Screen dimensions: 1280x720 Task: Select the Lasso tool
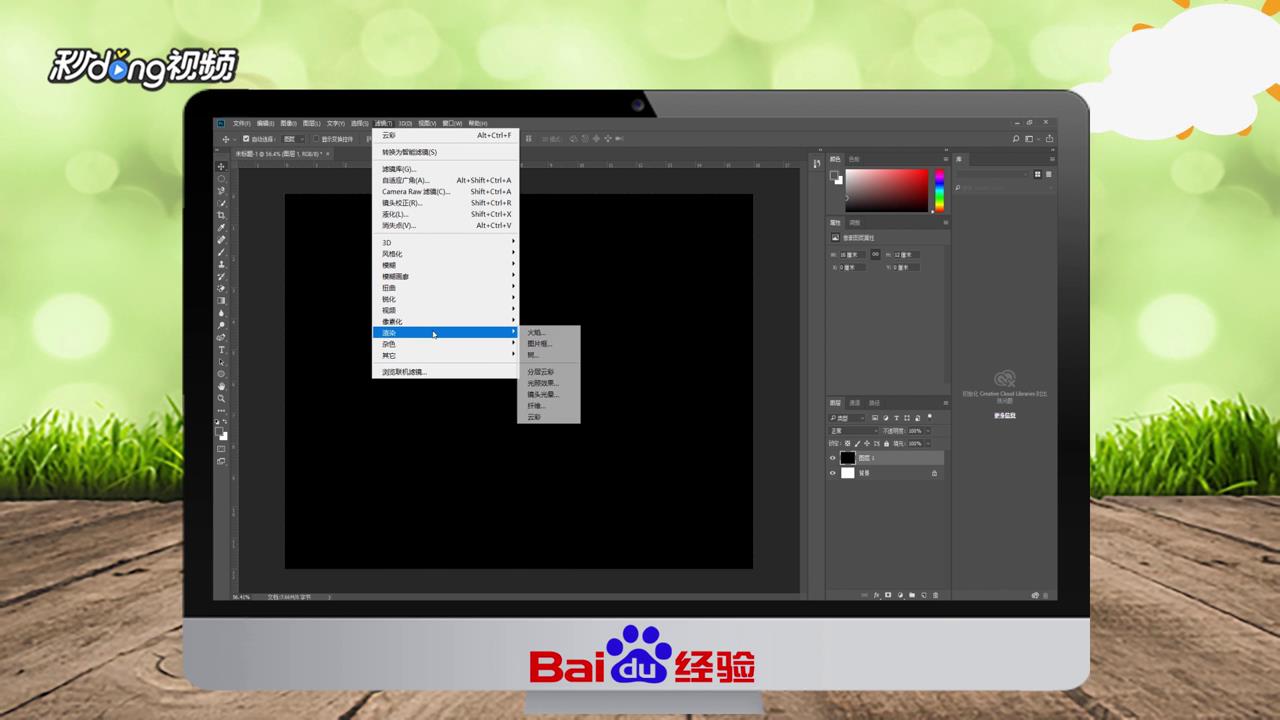221,189
